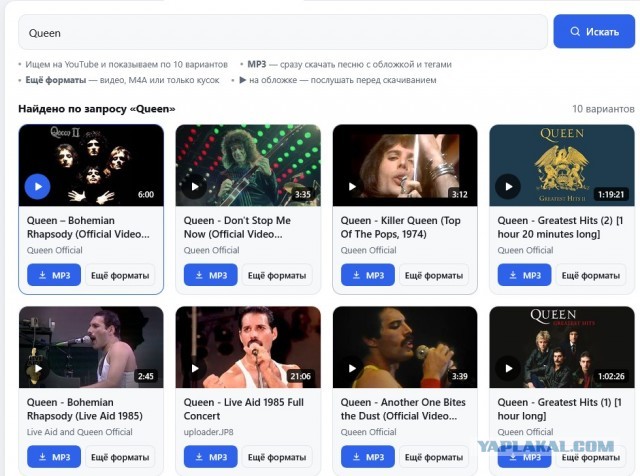The width and height of the screenshot is (640, 476).
Task: Open Ещё форматы for Greatest Hits (1)
Action: 591,457
